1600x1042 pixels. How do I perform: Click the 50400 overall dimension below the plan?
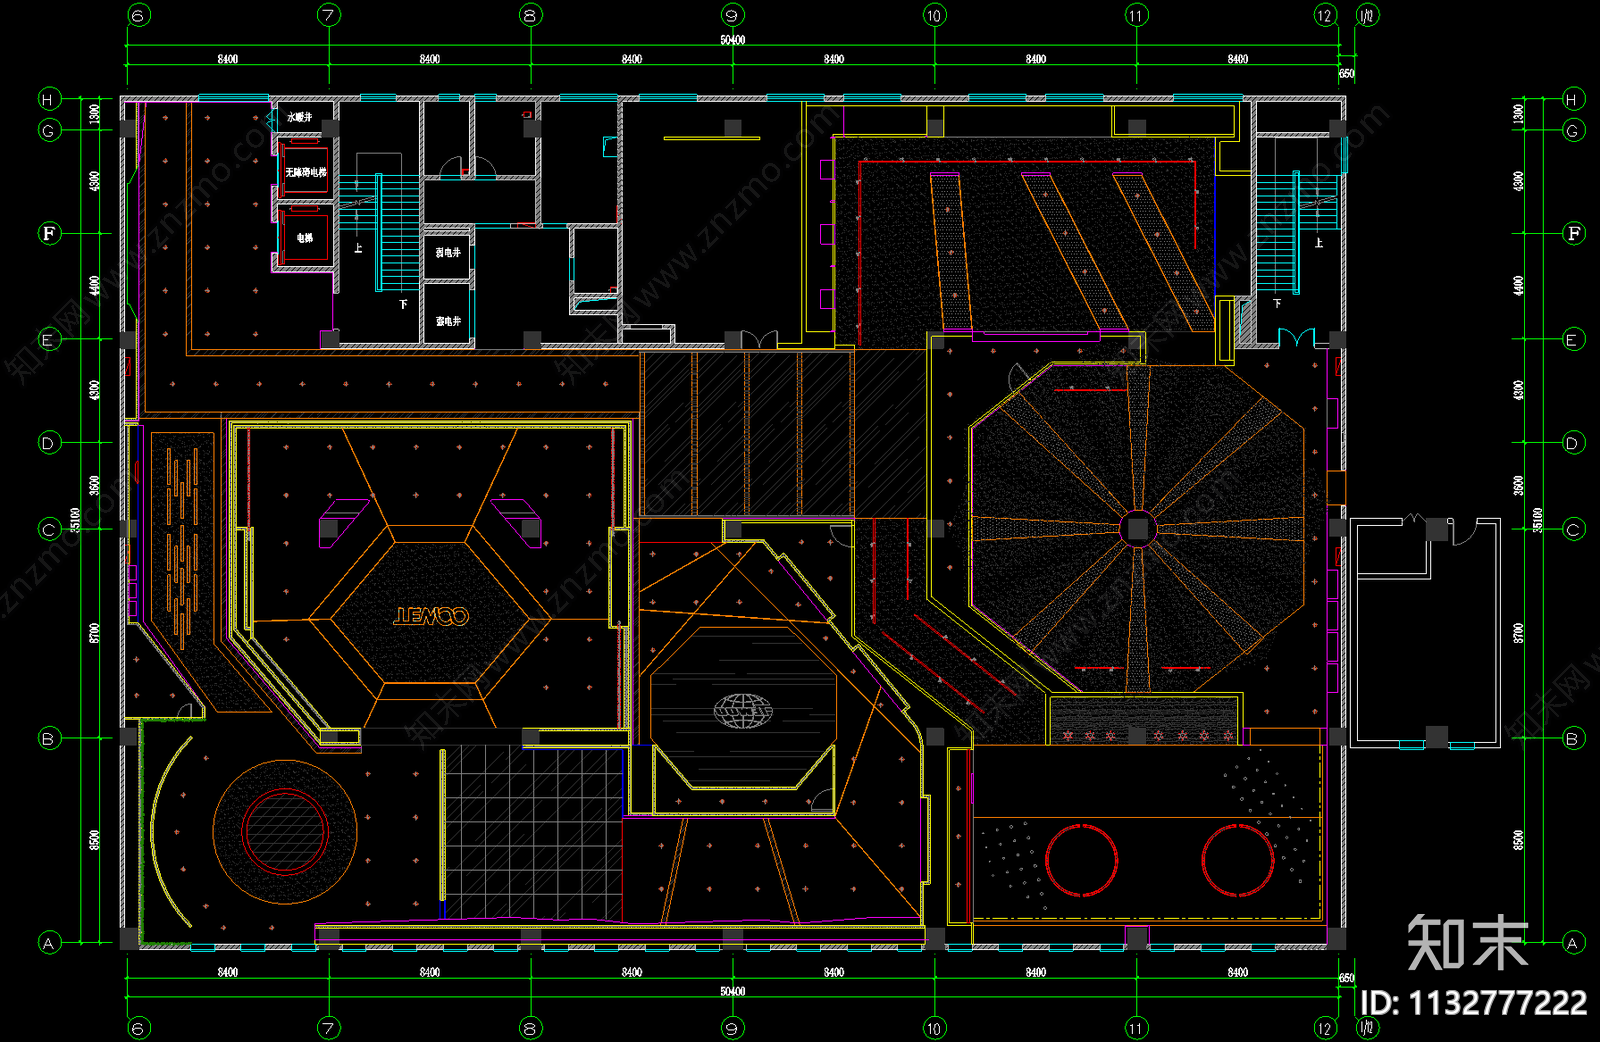733,991
